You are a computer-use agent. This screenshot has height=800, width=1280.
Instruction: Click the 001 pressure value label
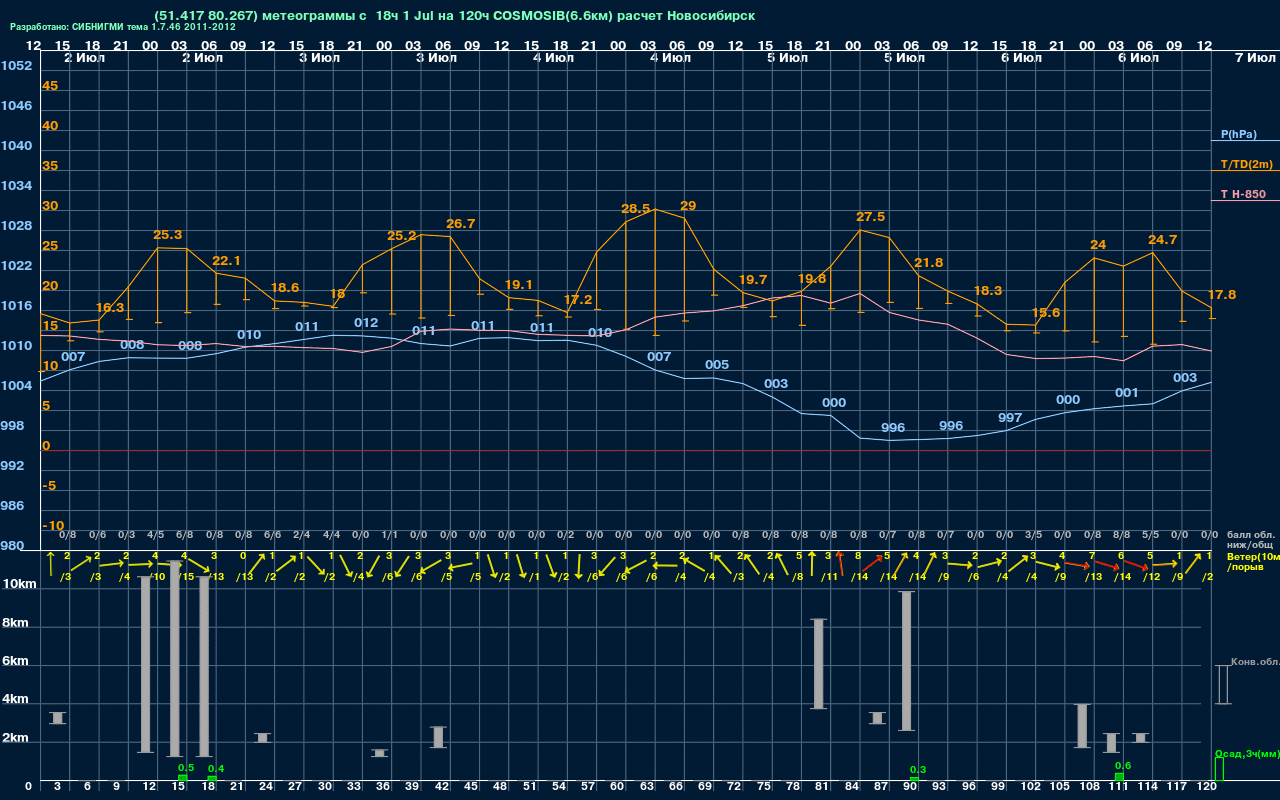tap(1127, 393)
